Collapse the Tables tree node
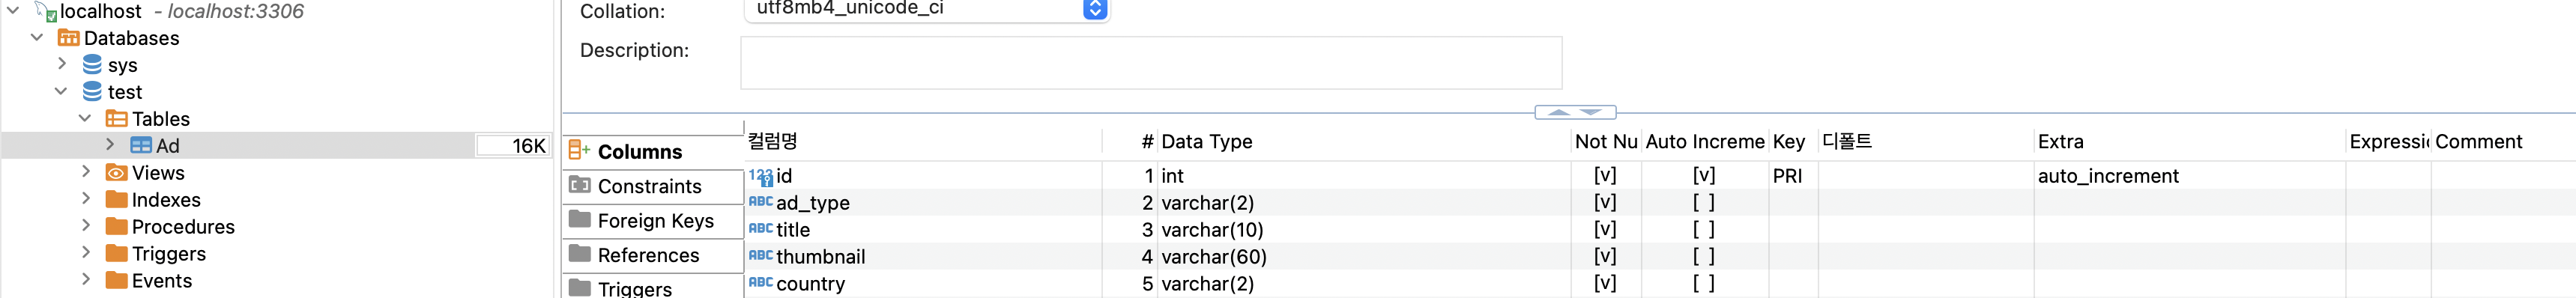2576x298 pixels. (85, 118)
